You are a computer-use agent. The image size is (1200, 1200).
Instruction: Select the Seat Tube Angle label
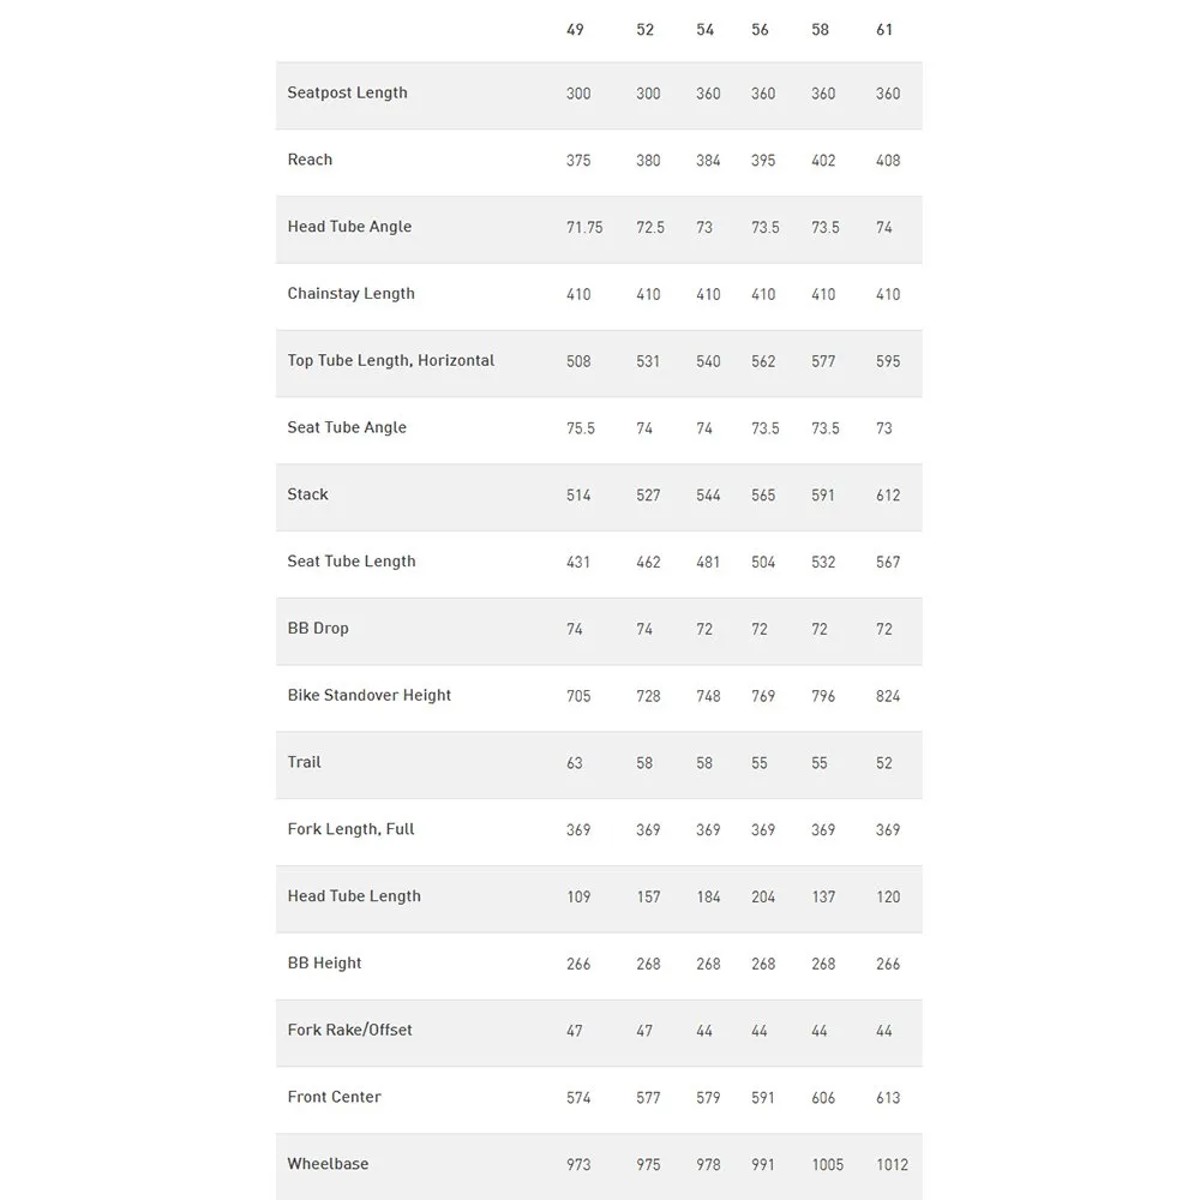tap(347, 428)
